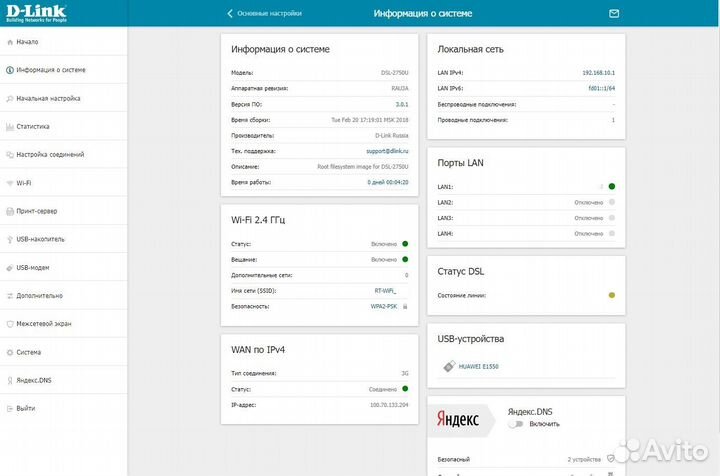The image size is (720, 476).
Task: Click the exit icon beside Выйти
Action: point(10,409)
